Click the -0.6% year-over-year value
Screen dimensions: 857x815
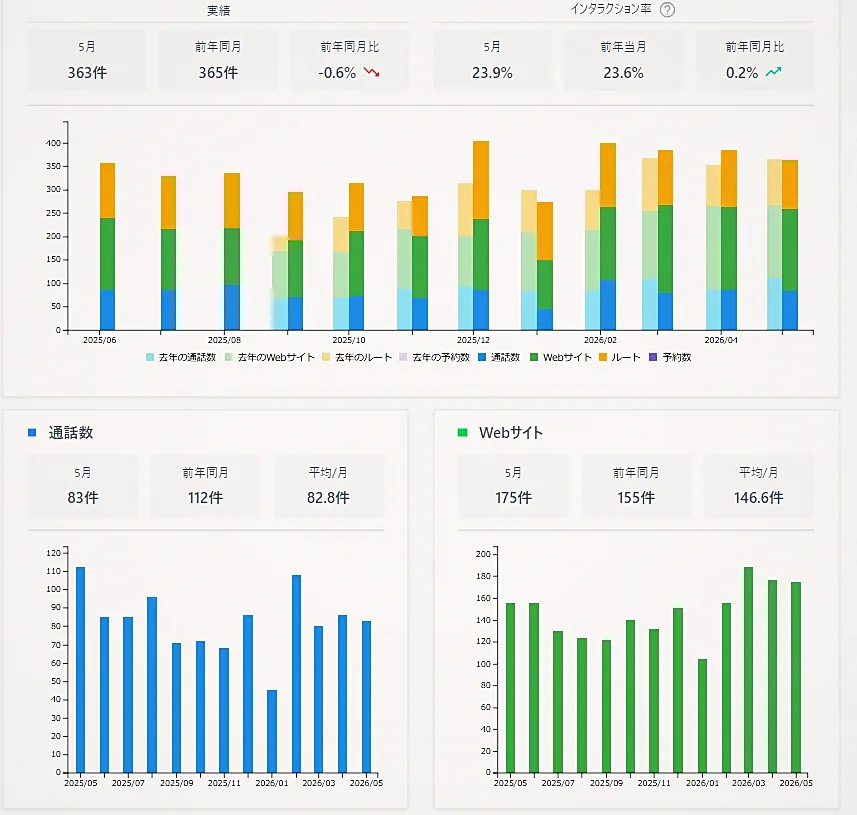click(337, 73)
